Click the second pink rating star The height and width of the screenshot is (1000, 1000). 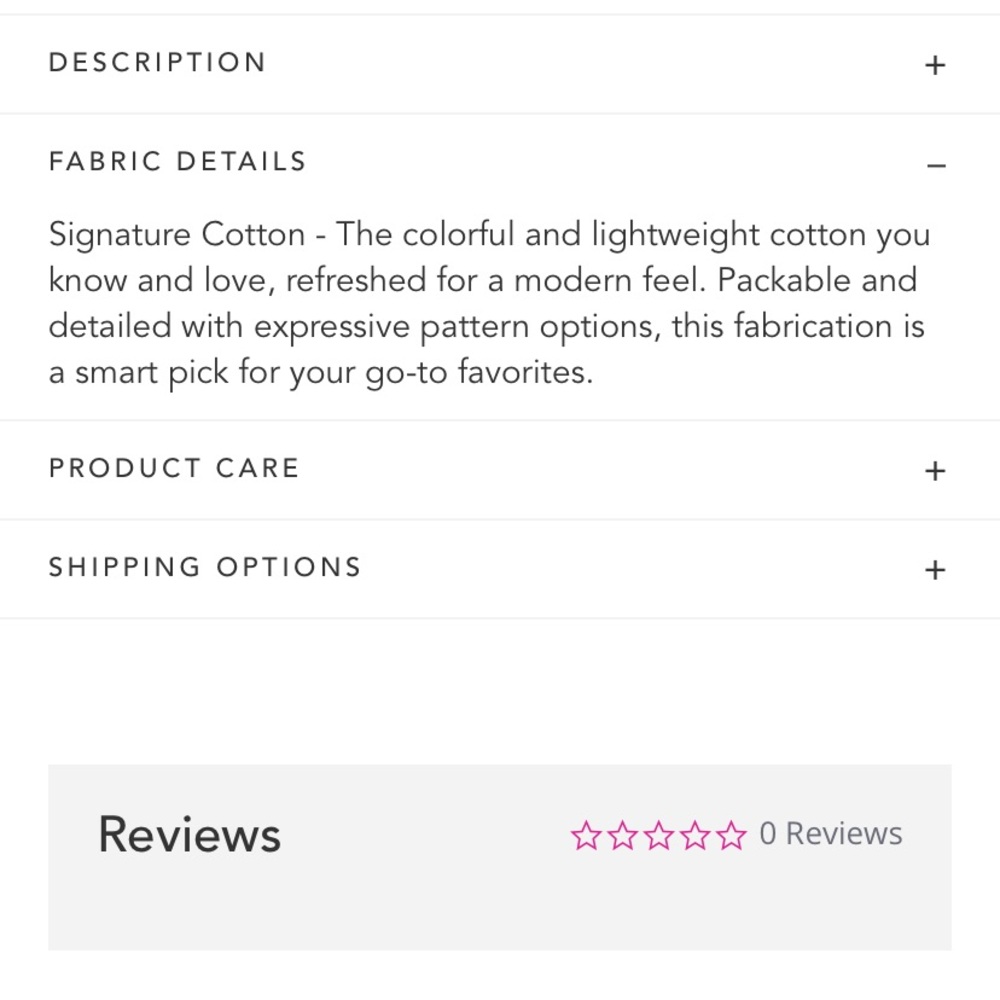click(x=622, y=835)
